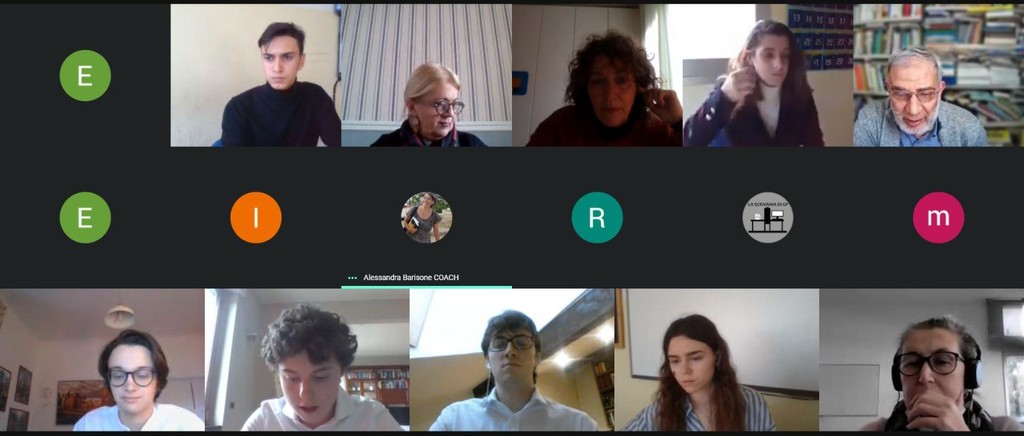Viewport: 1024px width, 436px height.
Task: Click the long-haired woman in striped shirt
Action: (x=716, y=360)
